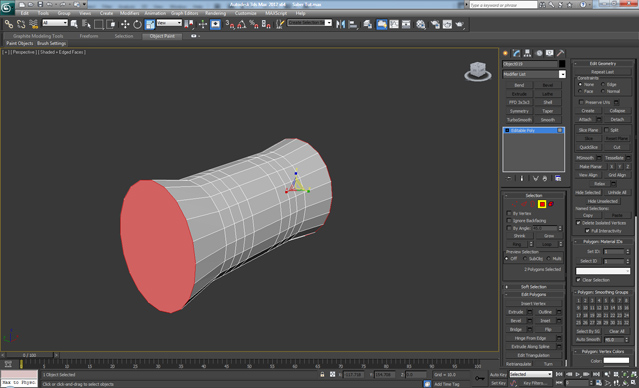
Task: Click the Align tool icon
Action: click(x=353, y=24)
